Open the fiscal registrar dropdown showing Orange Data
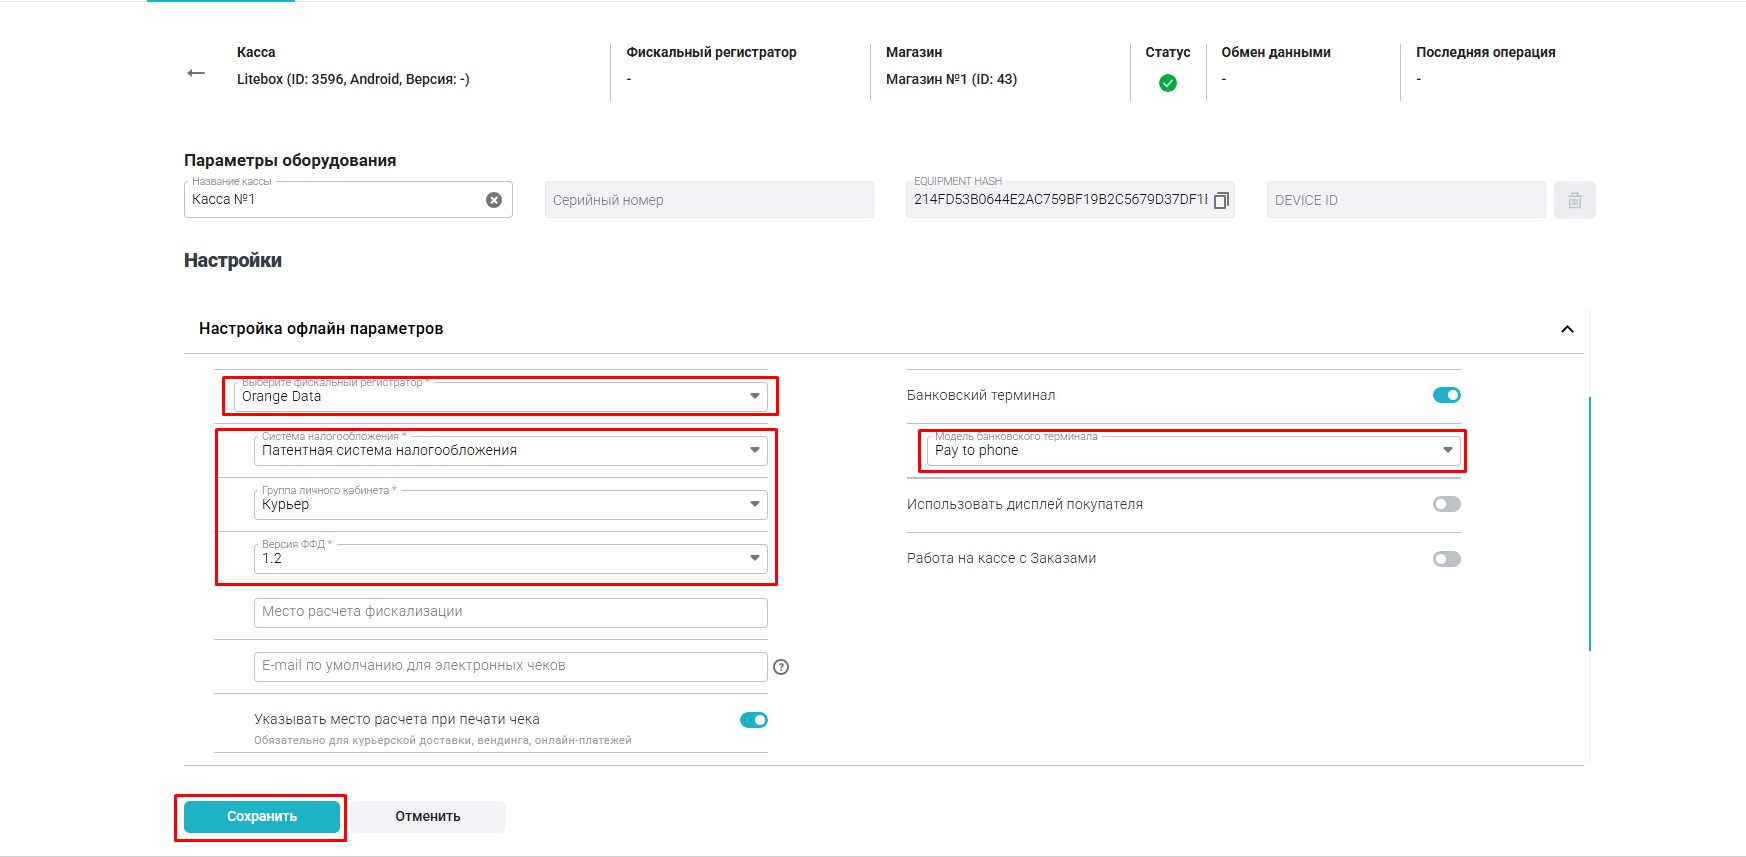Image resolution: width=1746 pixels, height=857 pixels. tap(500, 397)
